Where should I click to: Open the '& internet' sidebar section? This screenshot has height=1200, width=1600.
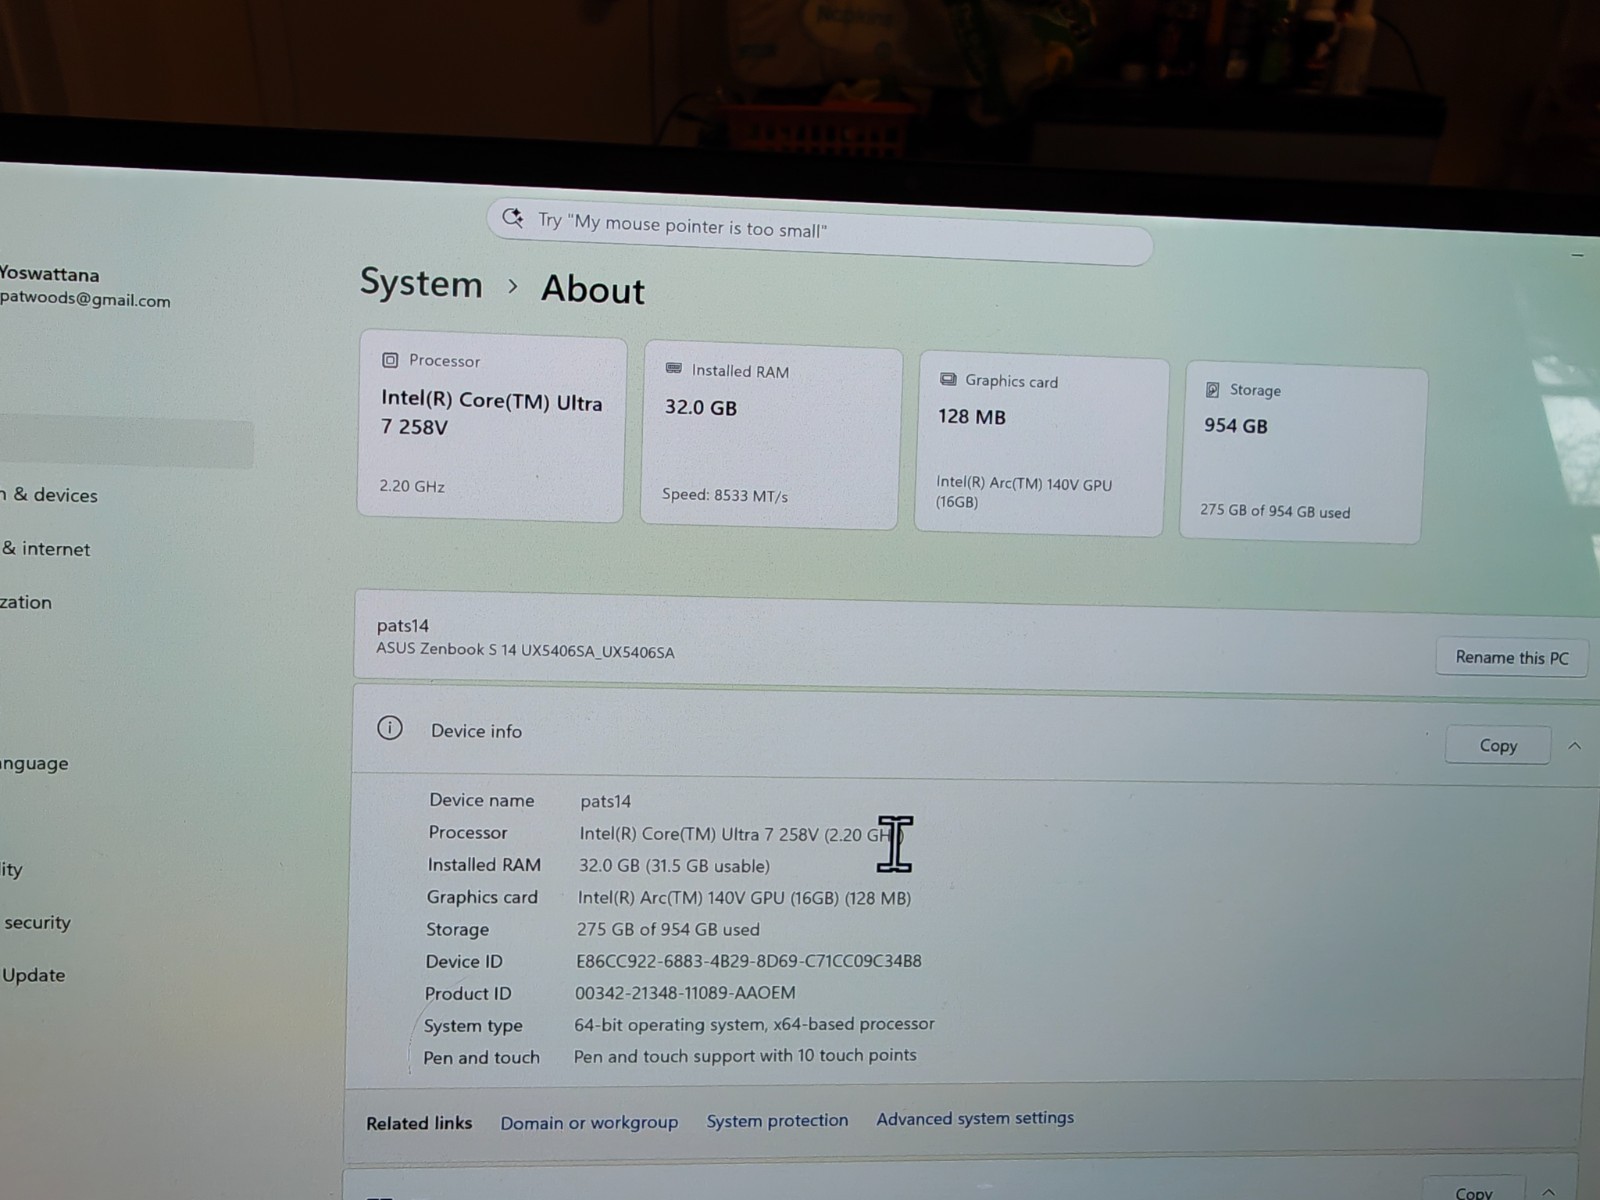(x=46, y=549)
